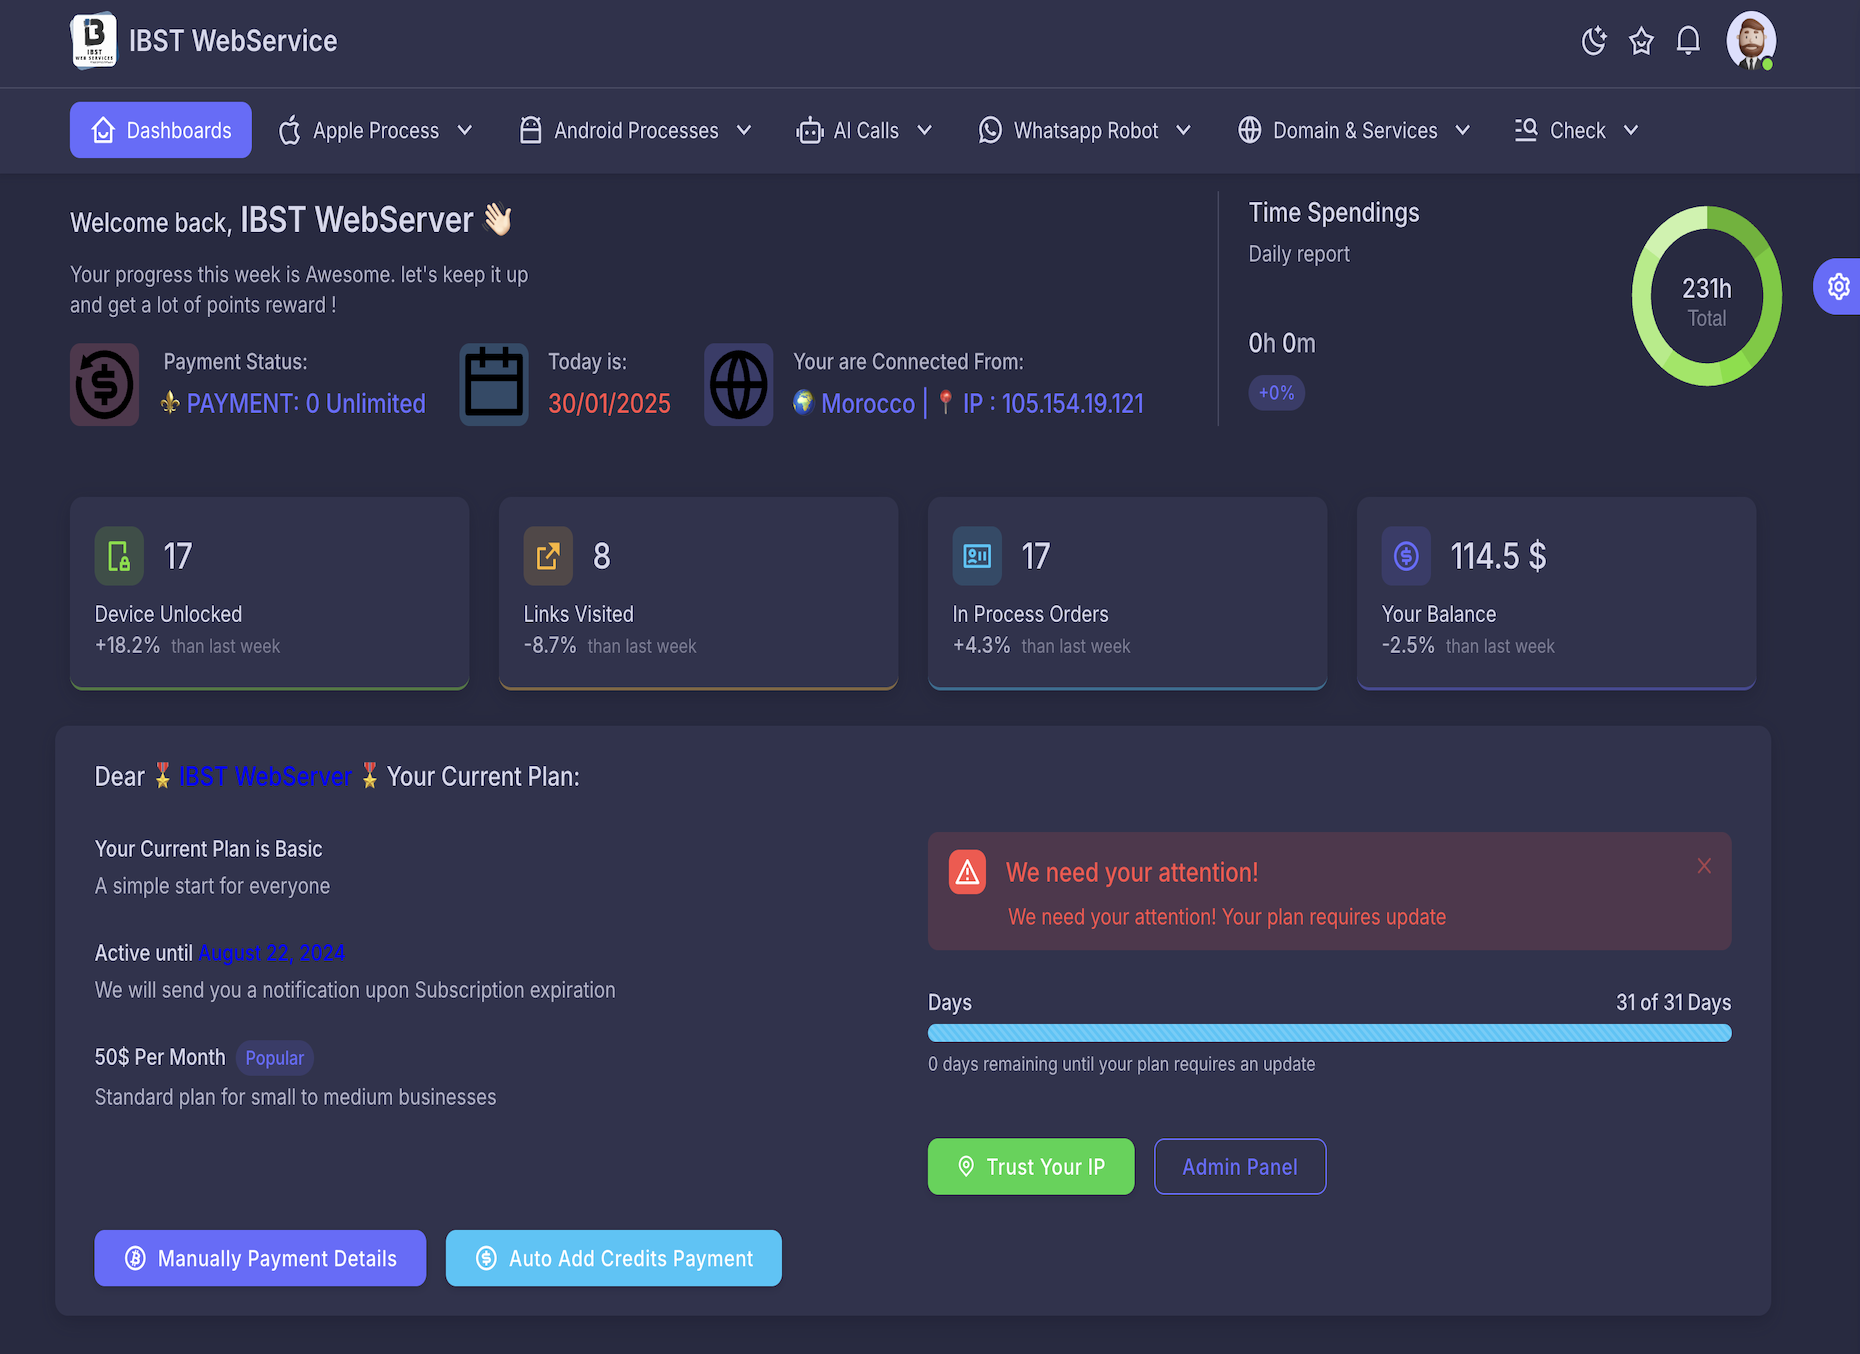This screenshot has height=1354, width=1860.
Task: Click the Trust Your IP button
Action: point(1030,1166)
